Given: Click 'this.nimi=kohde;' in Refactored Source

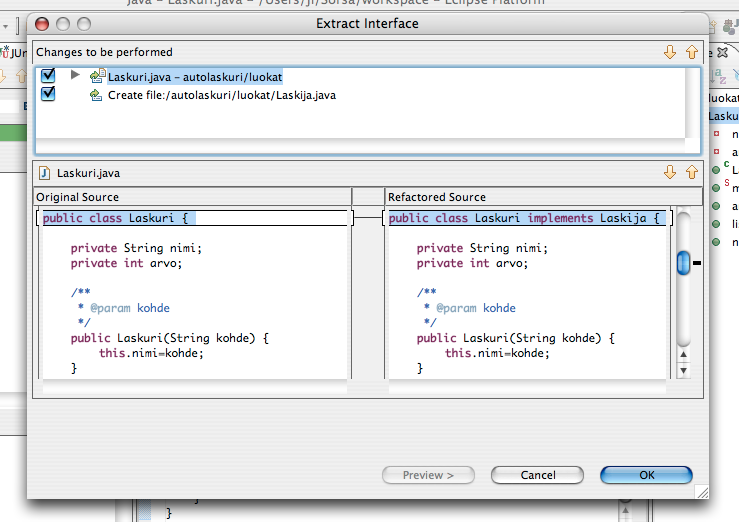Looking at the screenshot, I should click(x=497, y=353).
